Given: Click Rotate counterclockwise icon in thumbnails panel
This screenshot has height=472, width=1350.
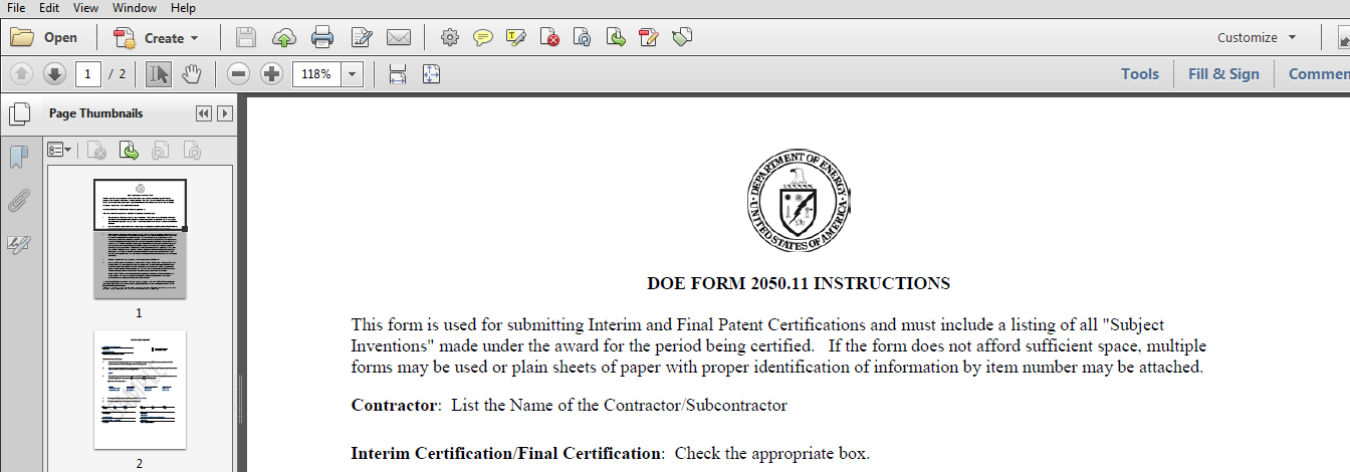Looking at the screenshot, I should pos(160,150).
